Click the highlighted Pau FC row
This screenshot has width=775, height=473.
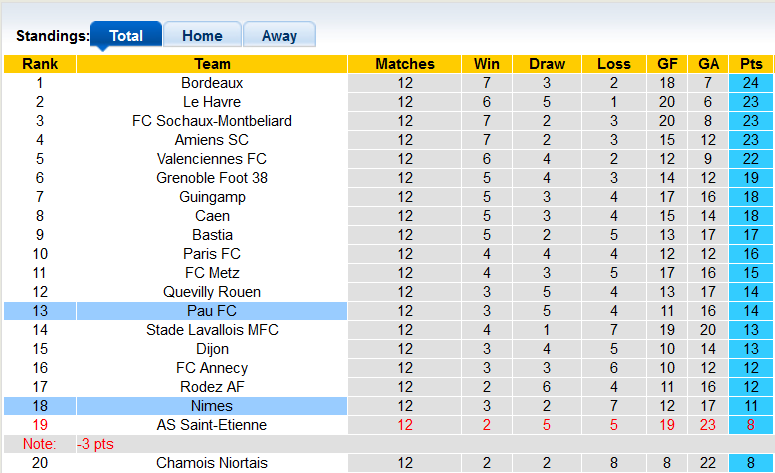coord(212,311)
